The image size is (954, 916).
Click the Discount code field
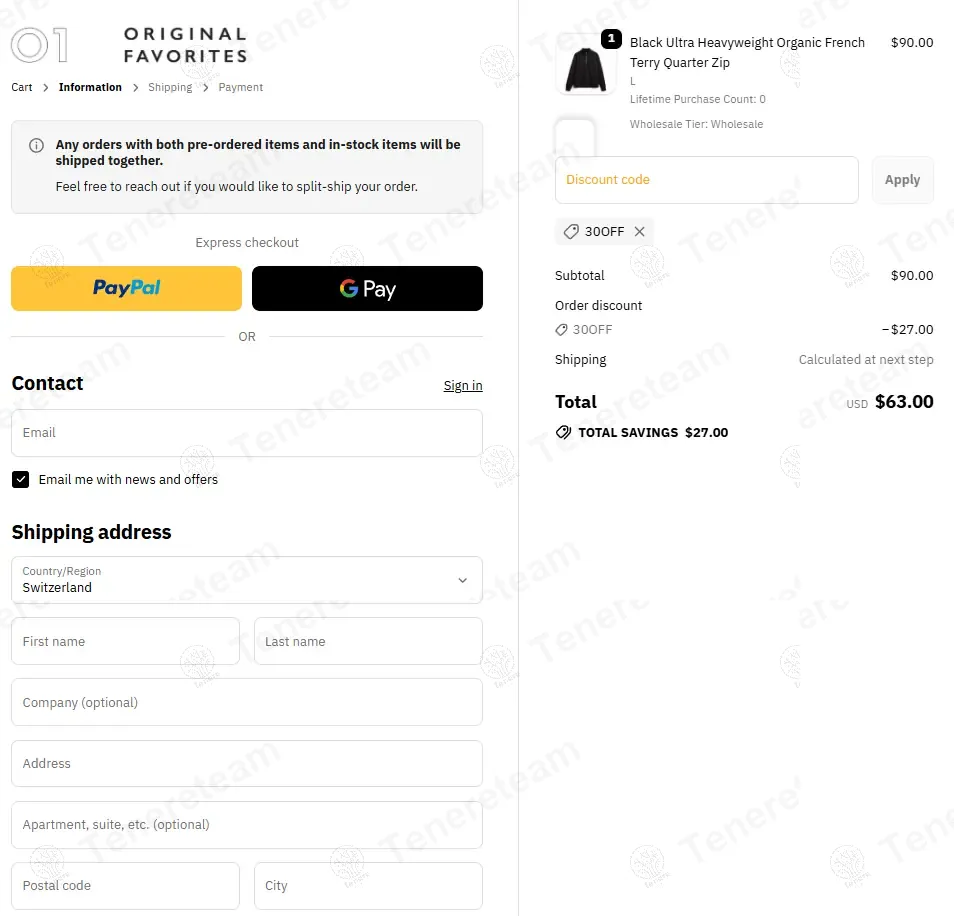coord(706,180)
